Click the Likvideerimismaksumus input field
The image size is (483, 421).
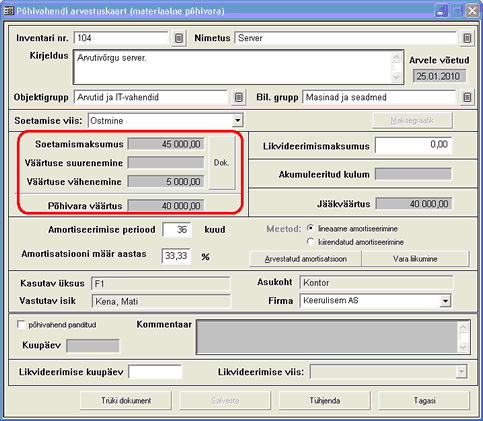413,145
